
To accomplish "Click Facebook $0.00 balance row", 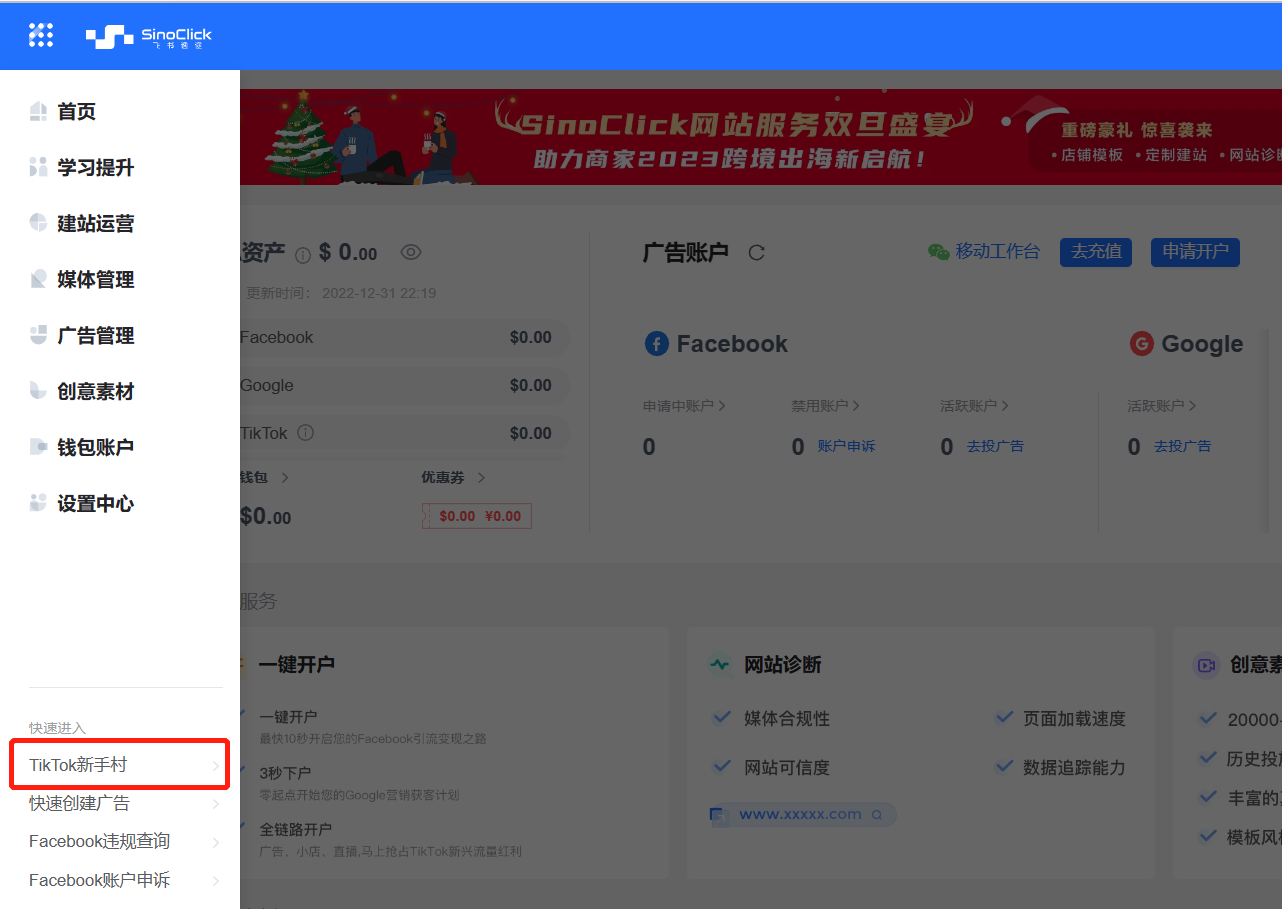I will coord(404,337).
